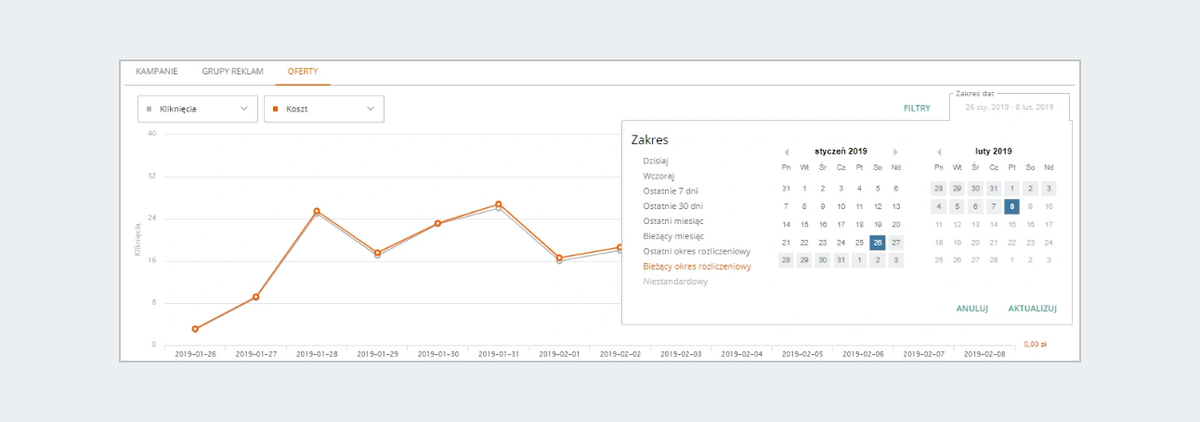Select Bieżący okres rozliczeniowy preset

(x=697, y=266)
